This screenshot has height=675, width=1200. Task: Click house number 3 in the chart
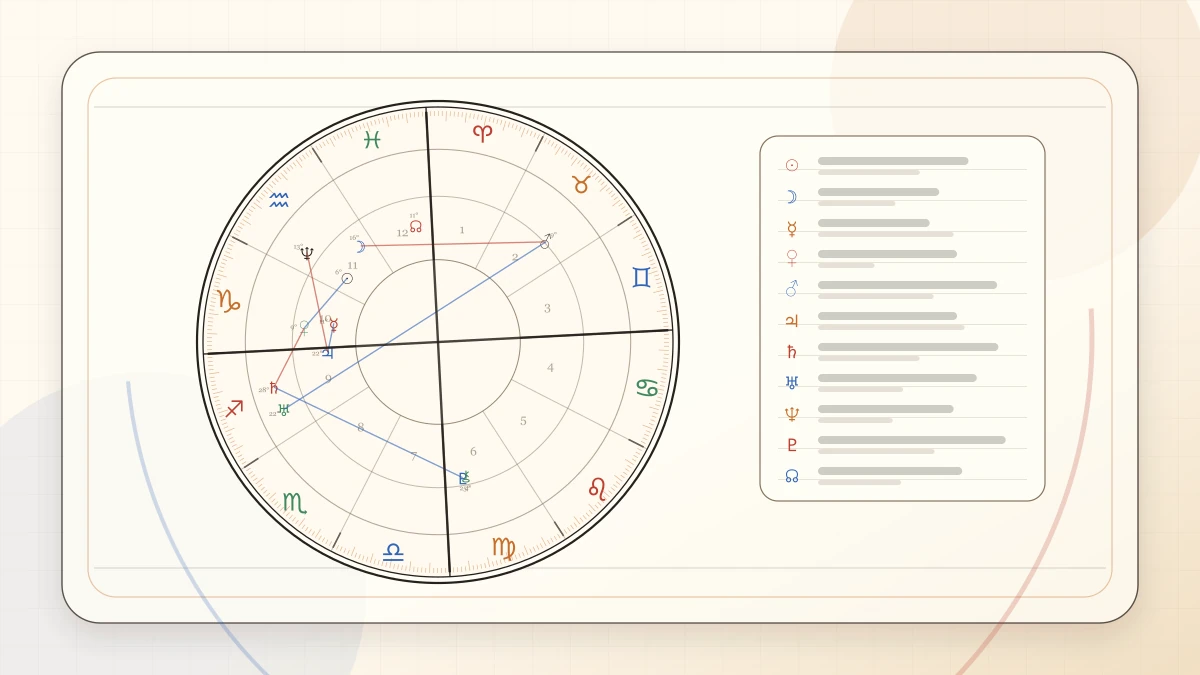coord(547,308)
